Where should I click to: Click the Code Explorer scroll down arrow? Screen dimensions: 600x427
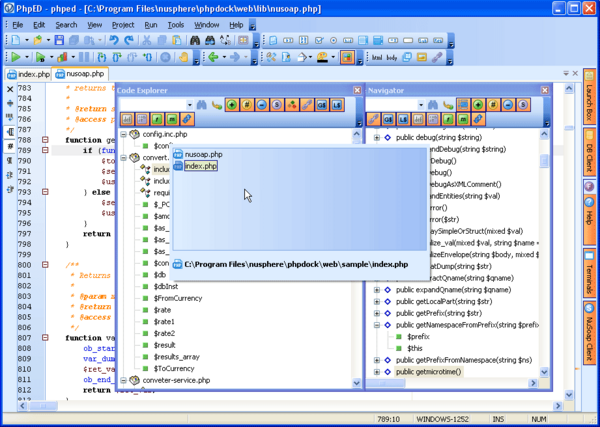click(x=356, y=383)
